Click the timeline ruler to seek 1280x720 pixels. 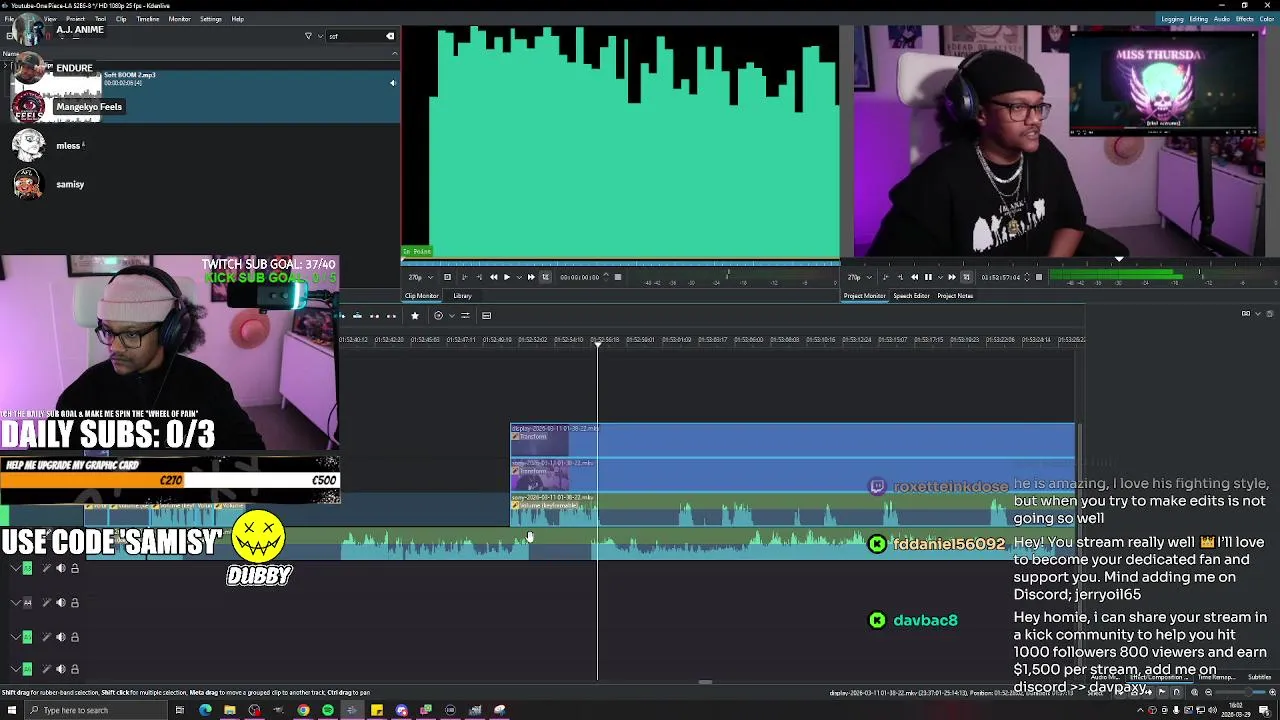point(710,340)
